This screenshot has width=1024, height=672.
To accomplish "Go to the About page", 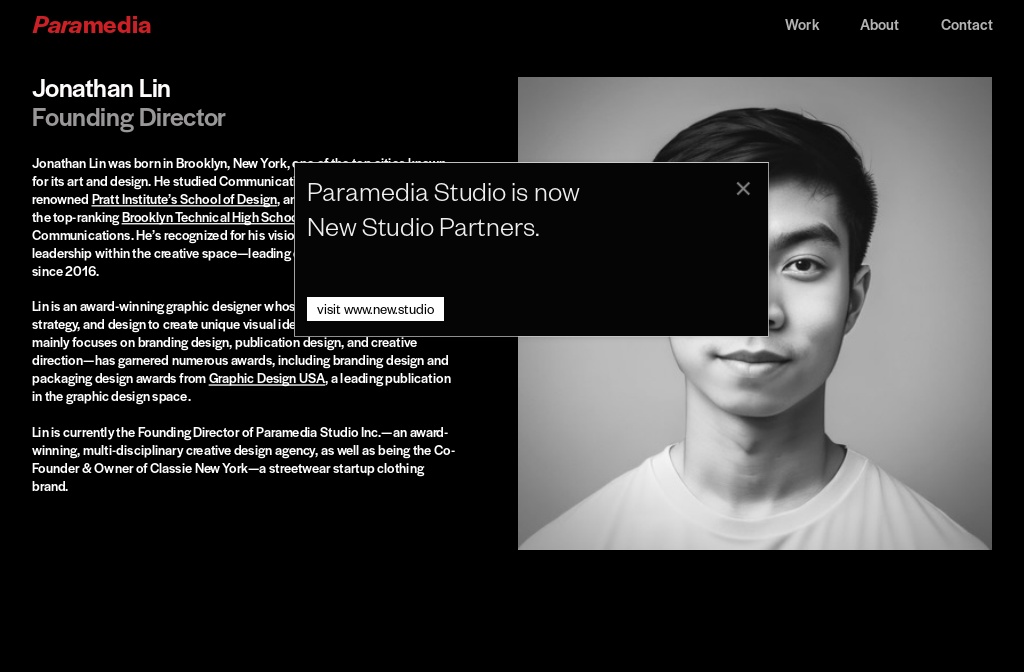I will pyautogui.click(x=879, y=25).
